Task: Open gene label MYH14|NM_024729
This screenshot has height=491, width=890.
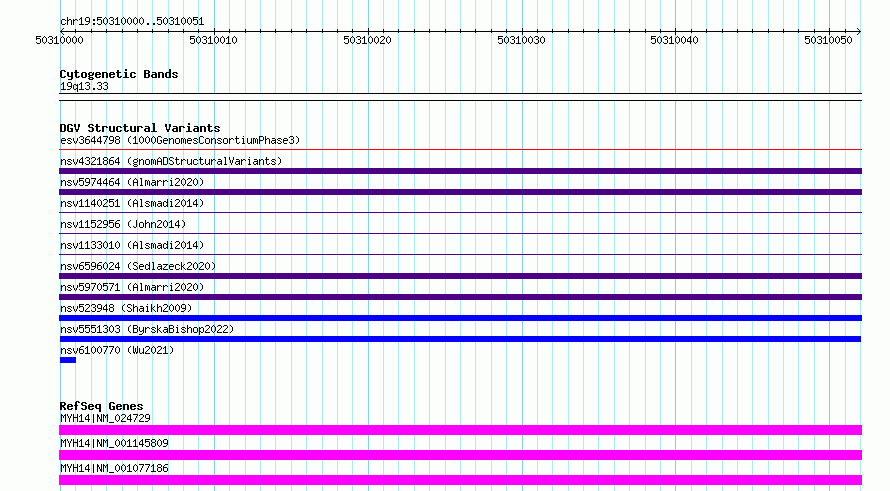Action: [105, 418]
